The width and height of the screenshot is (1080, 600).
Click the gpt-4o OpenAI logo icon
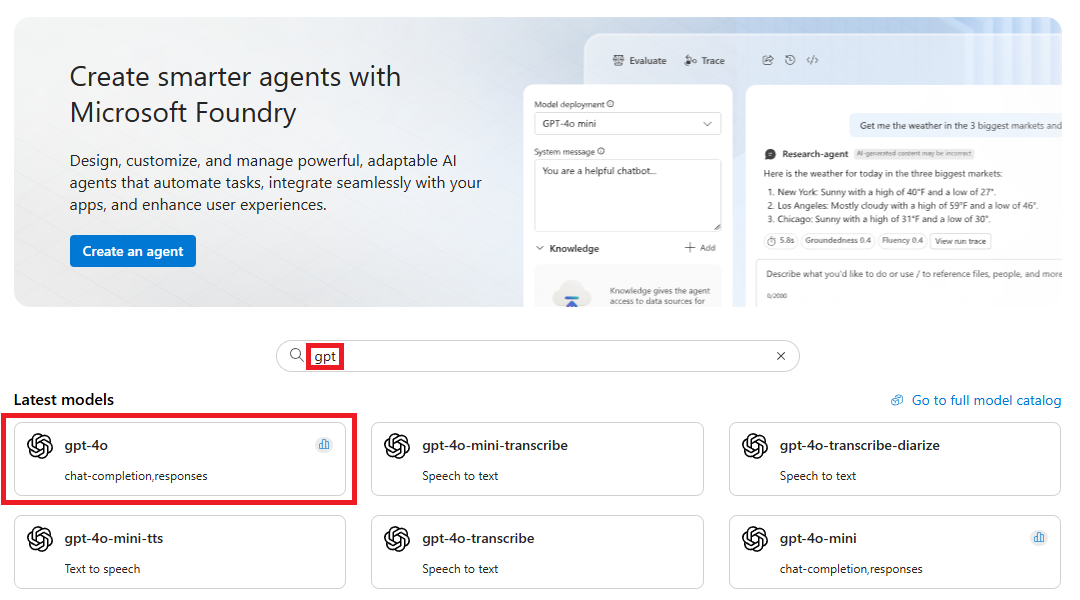click(x=40, y=446)
